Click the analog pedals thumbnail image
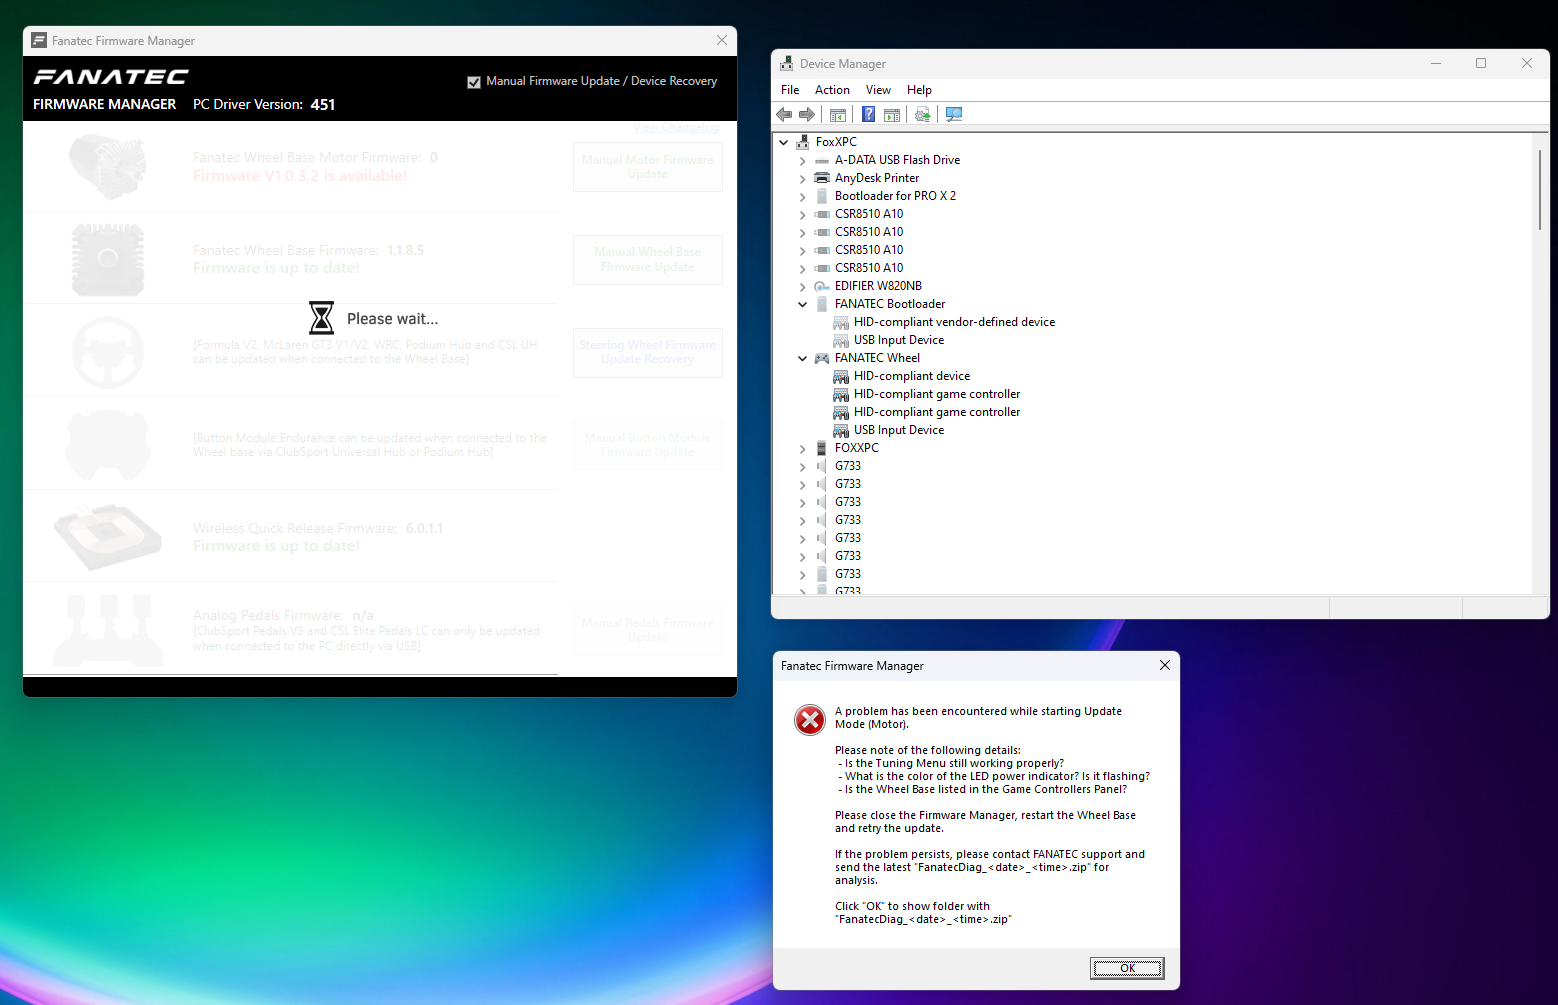The width and height of the screenshot is (1558, 1005). 108,630
